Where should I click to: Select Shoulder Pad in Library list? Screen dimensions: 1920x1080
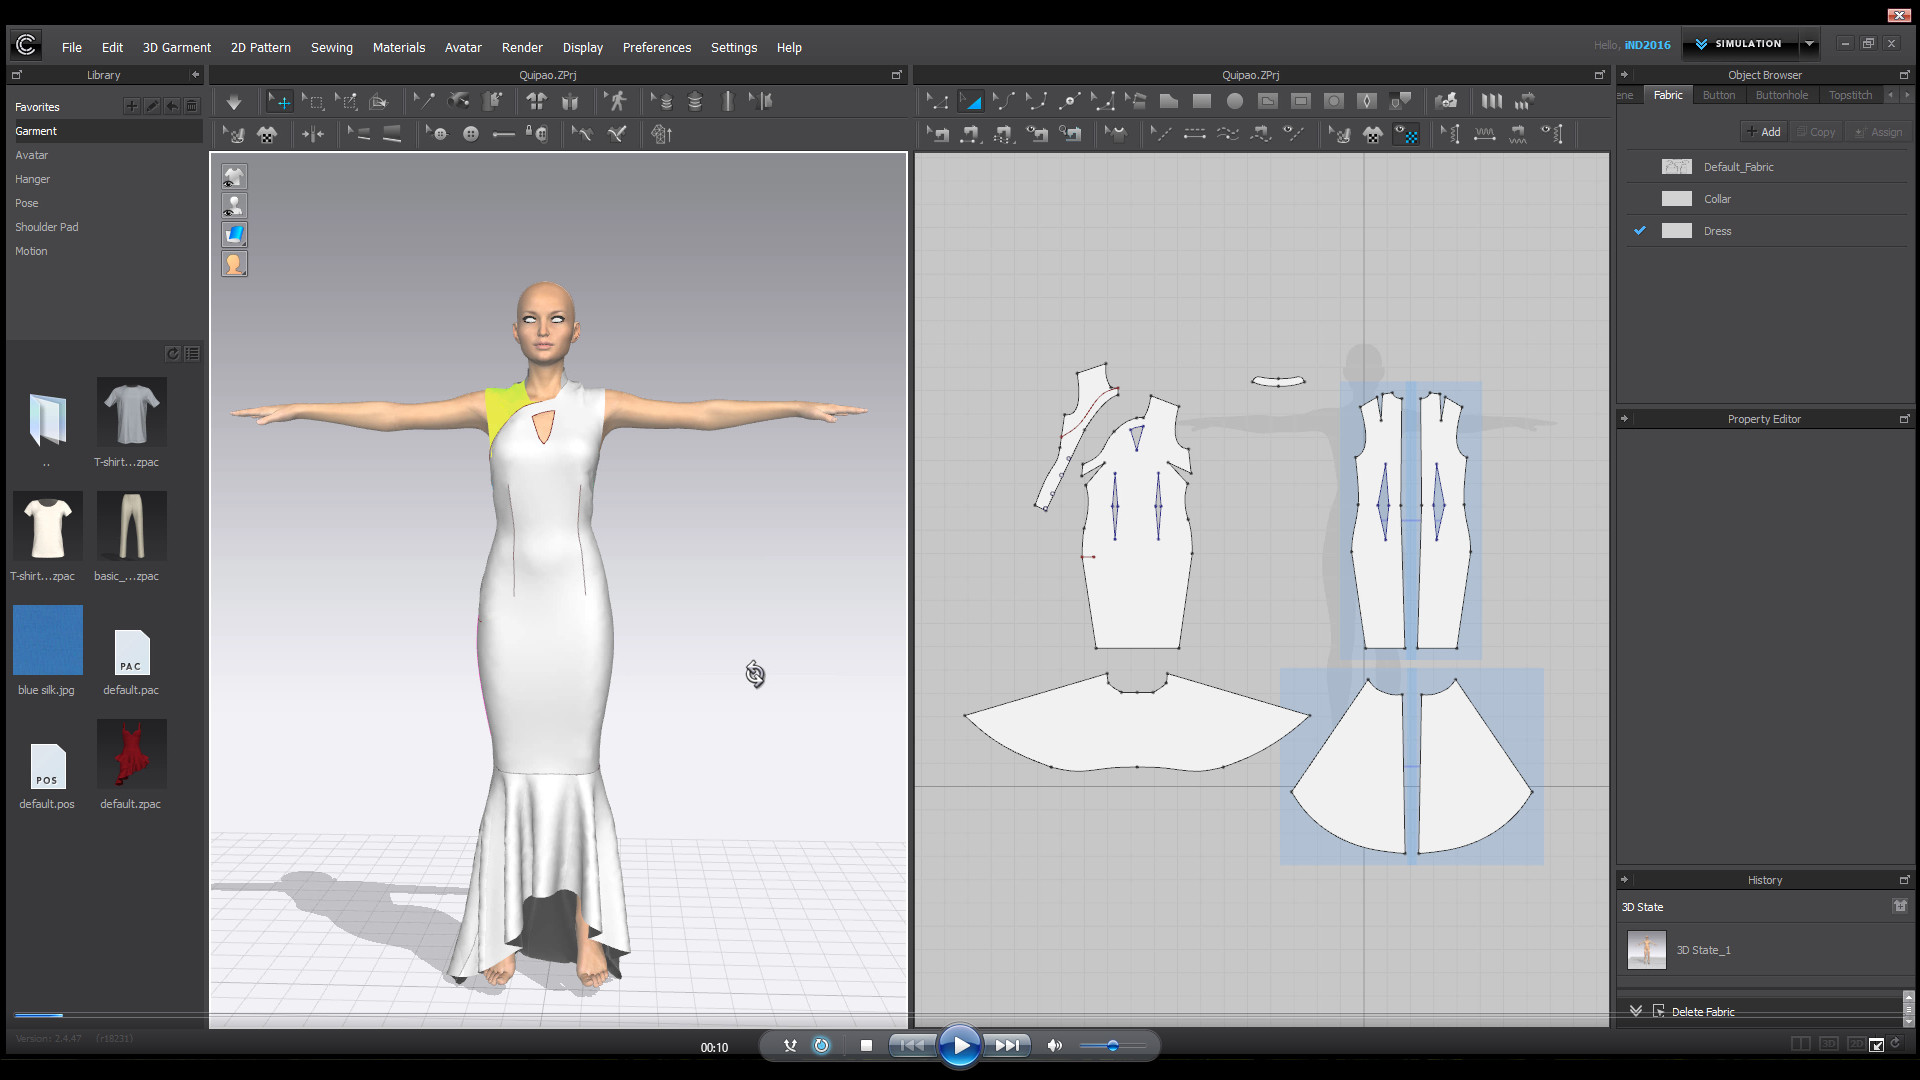pyautogui.click(x=46, y=227)
